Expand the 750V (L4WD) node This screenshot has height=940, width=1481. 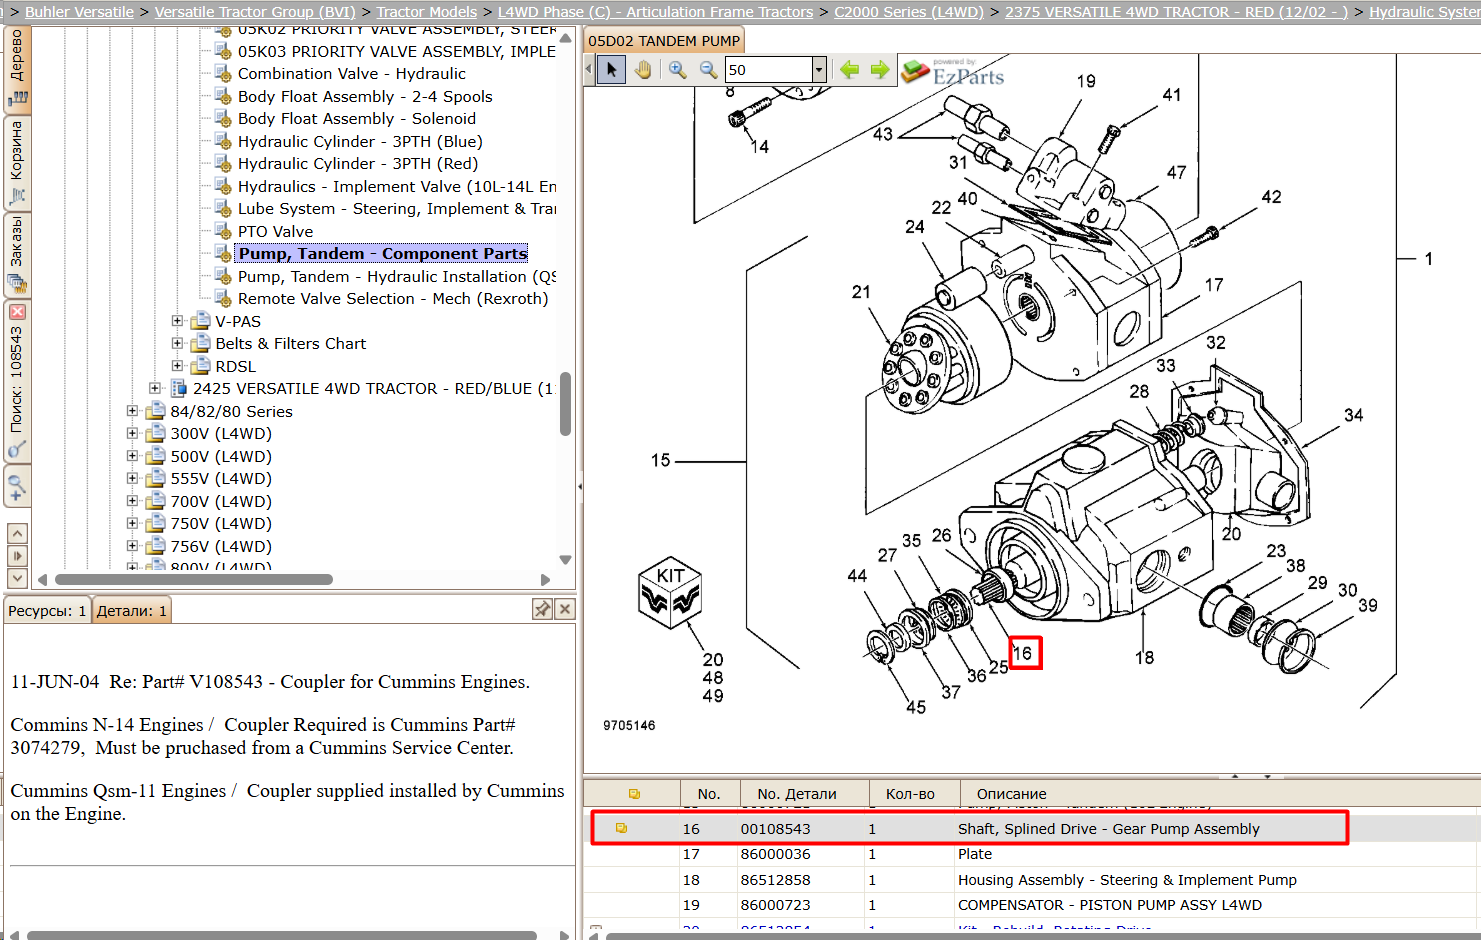(132, 524)
